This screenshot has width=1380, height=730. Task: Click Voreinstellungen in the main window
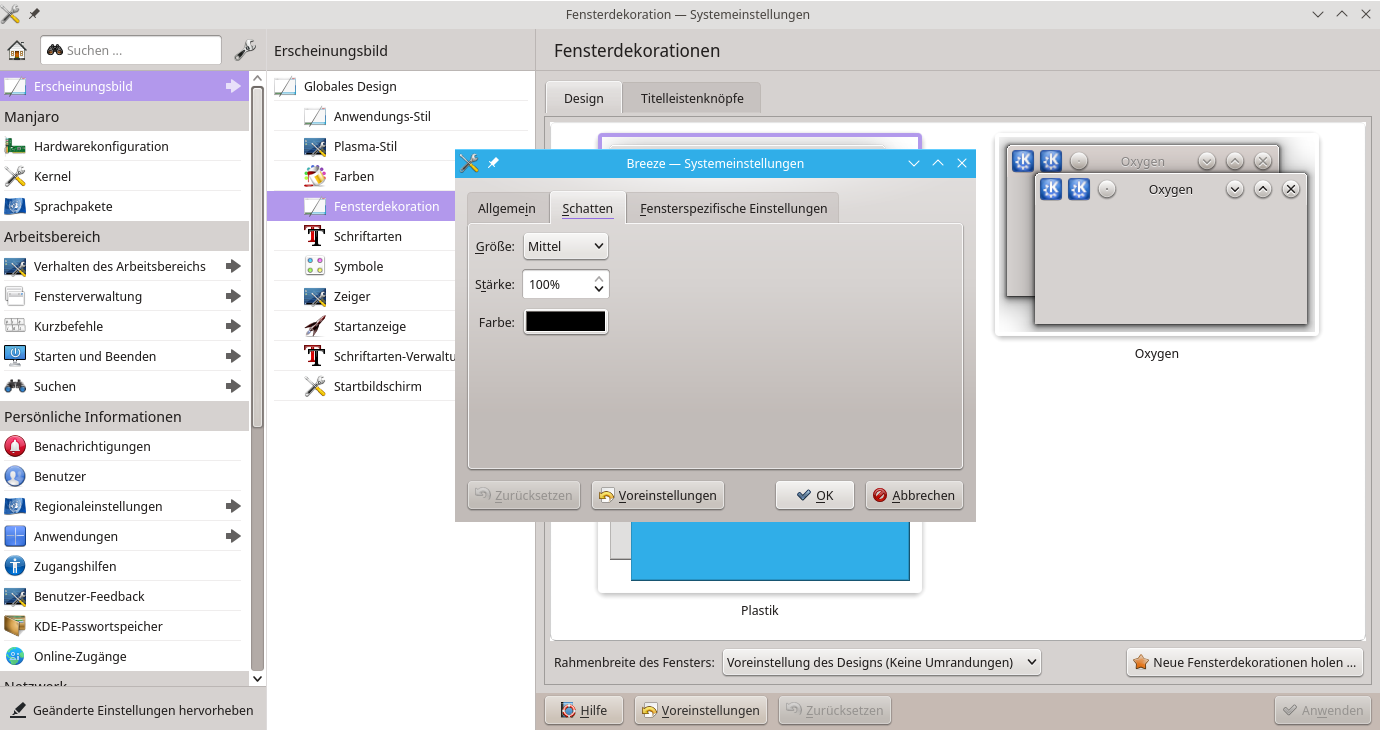[x=701, y=710]
